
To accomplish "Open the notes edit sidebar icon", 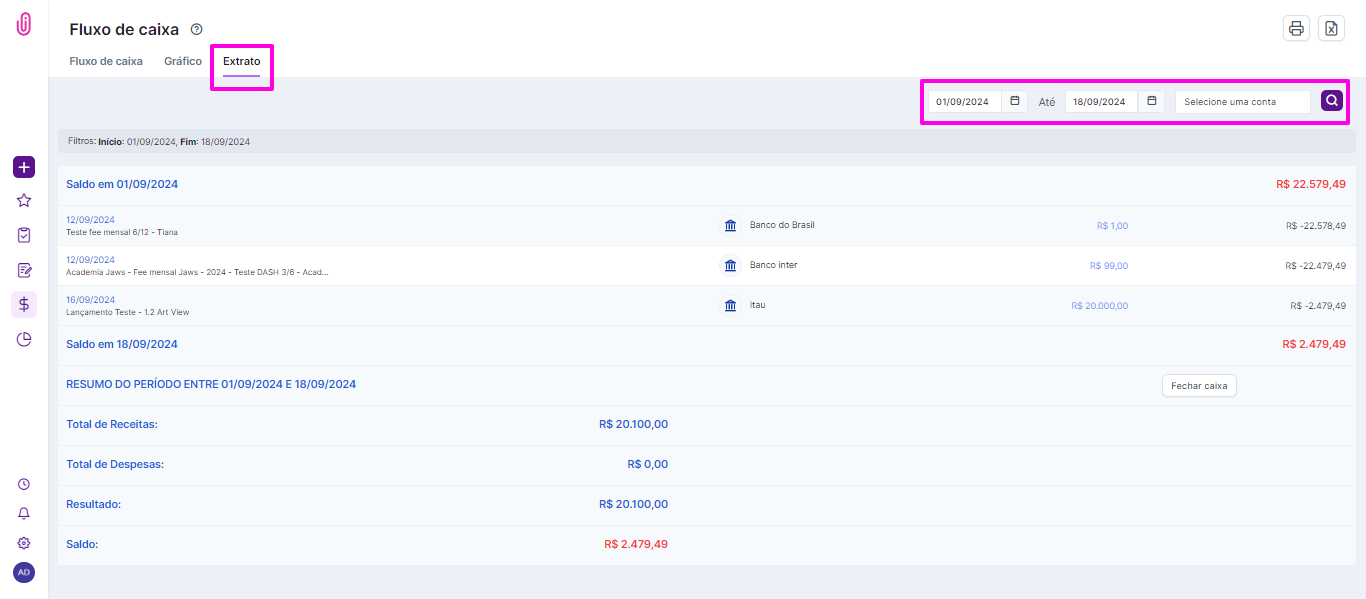I will coord(24,270).
